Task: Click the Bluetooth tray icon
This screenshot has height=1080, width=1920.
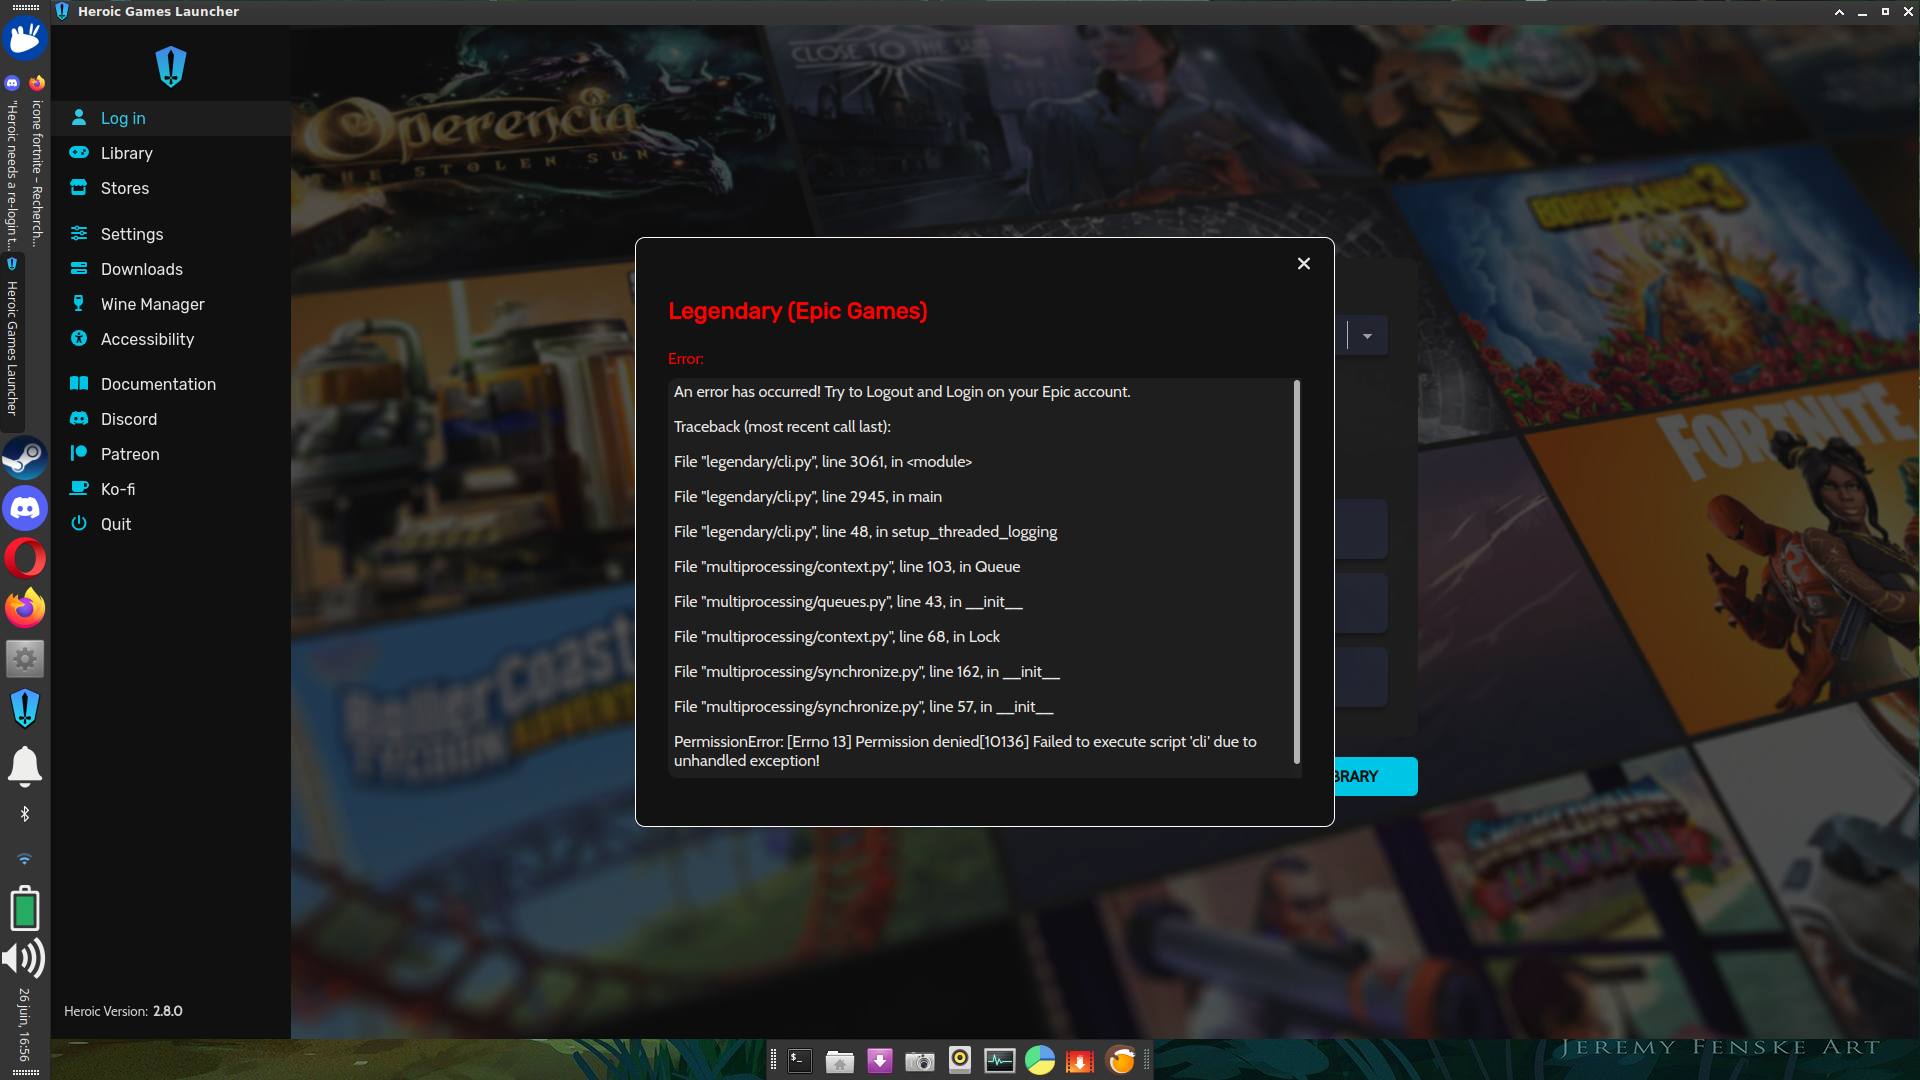Action: click(x=25, y=814)
